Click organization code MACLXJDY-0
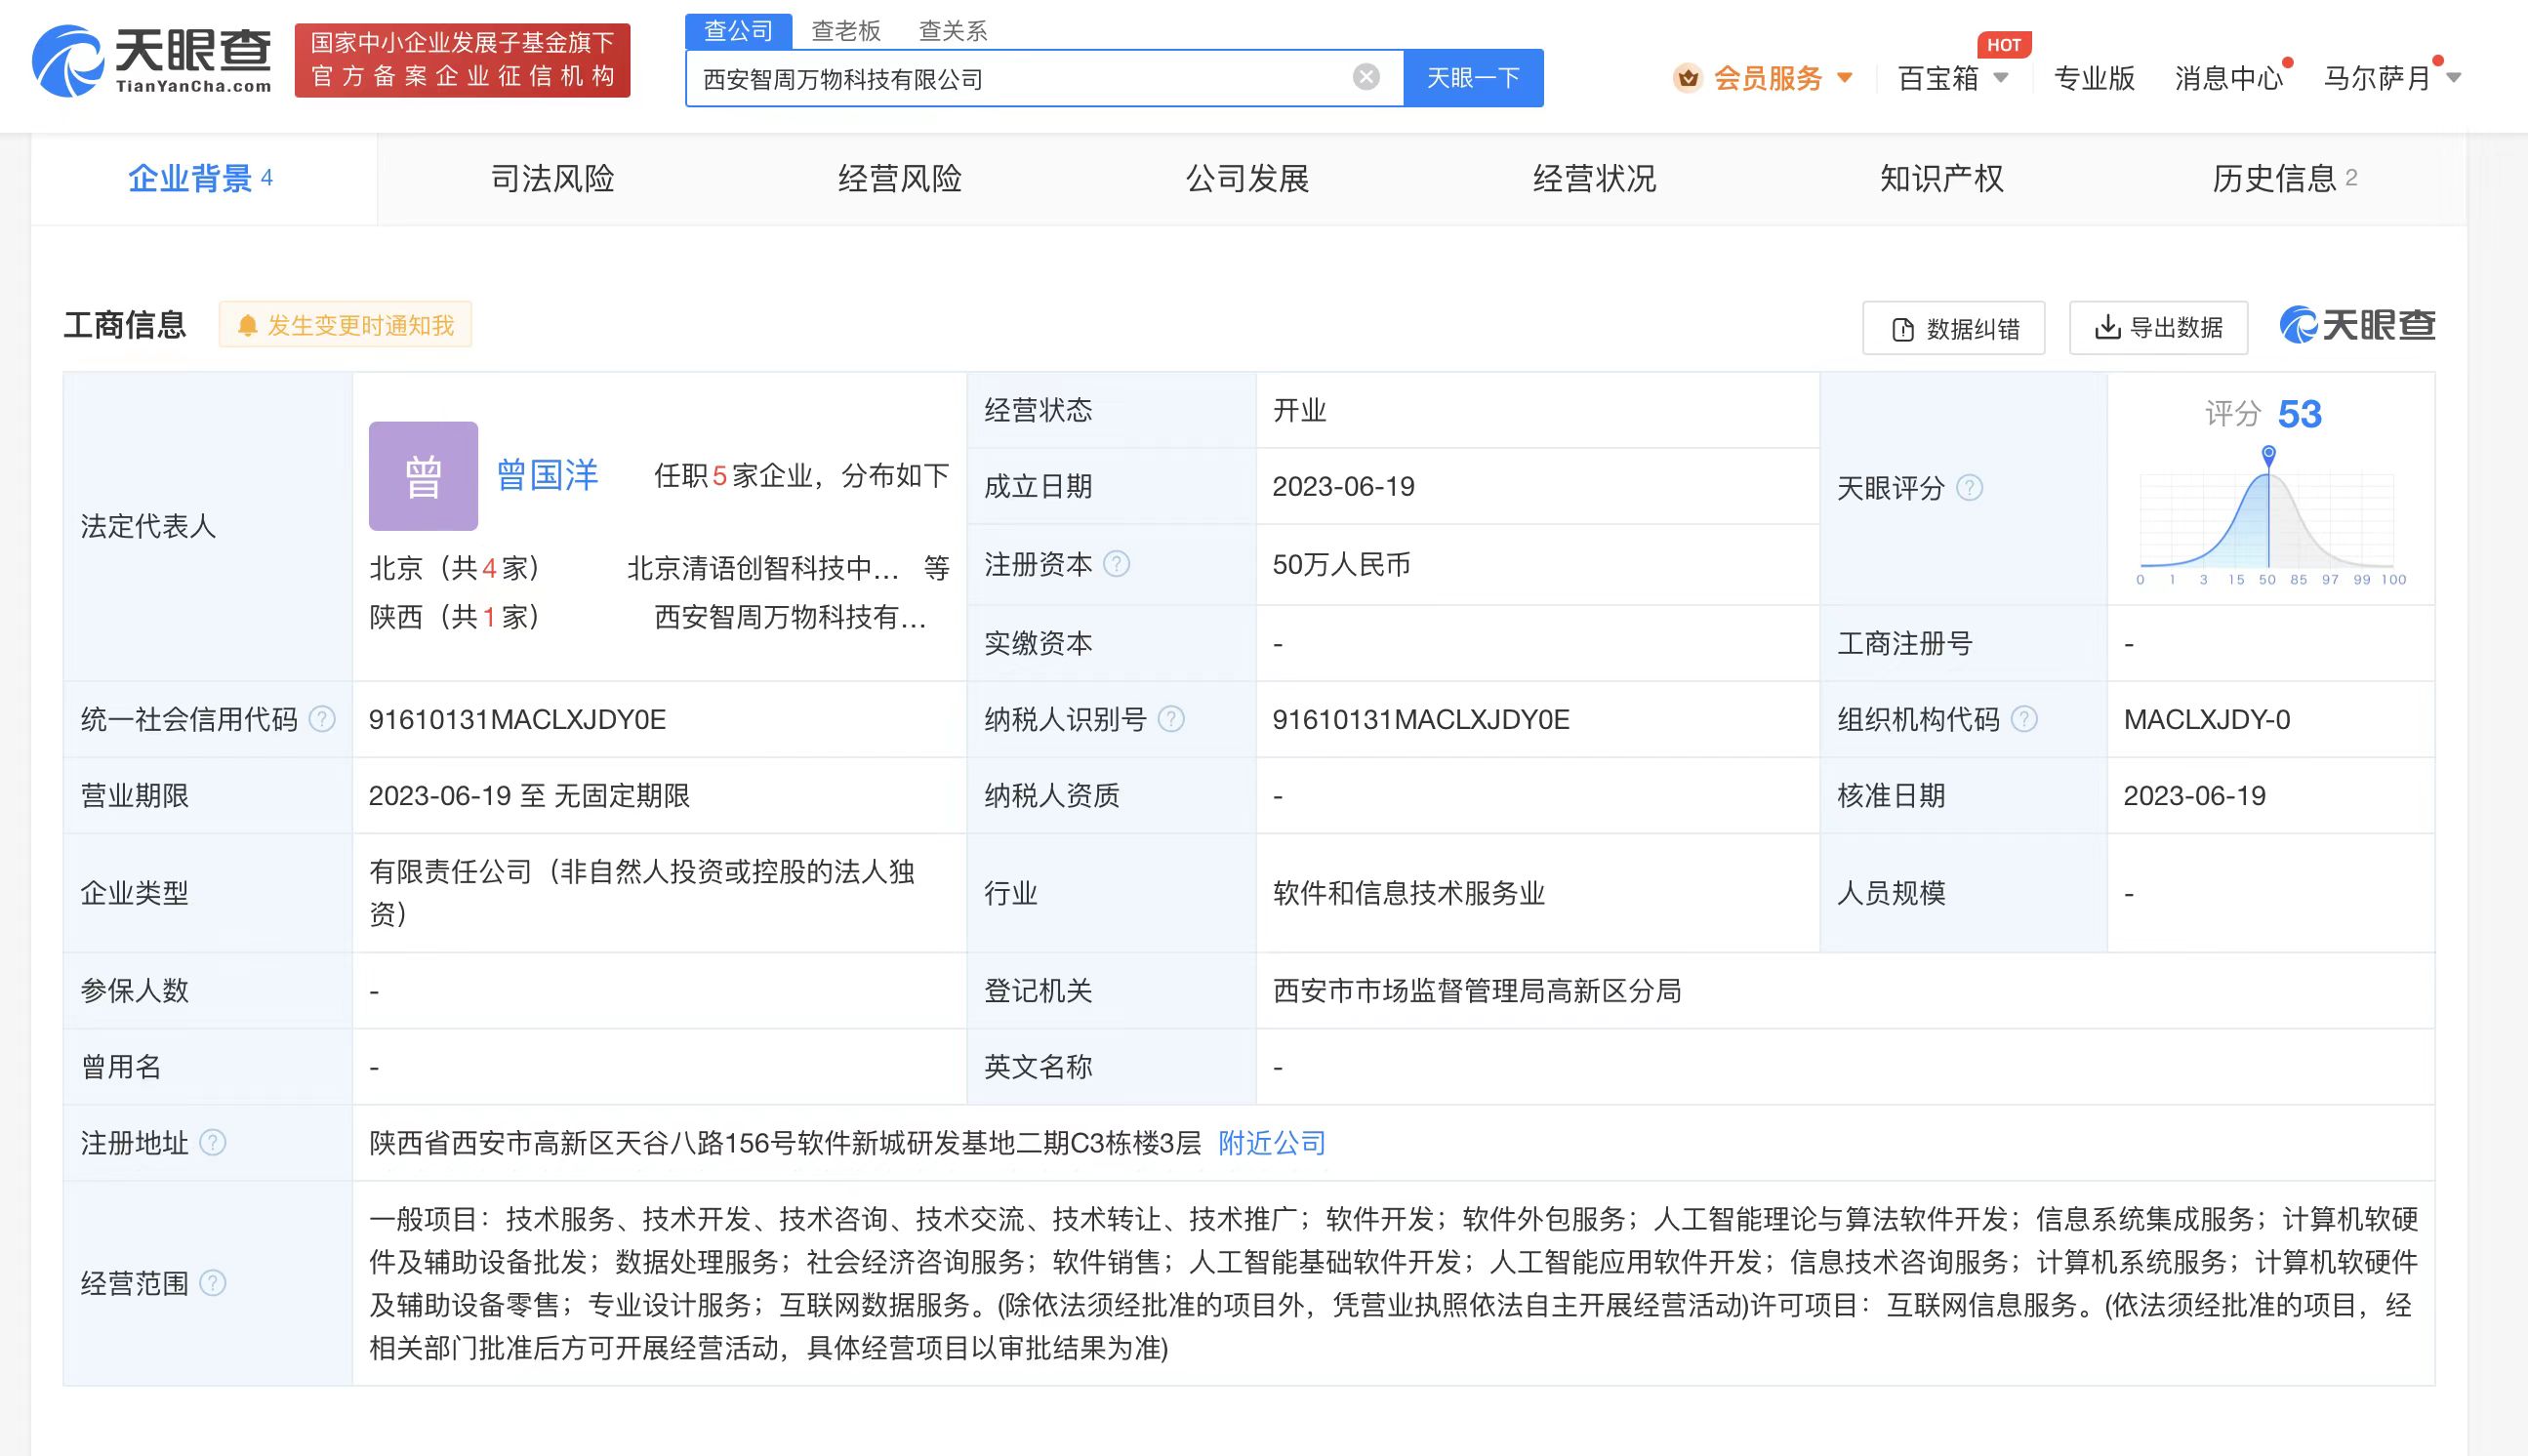The height and width of the screenshot is (1456, 2528). [2207, 719]
